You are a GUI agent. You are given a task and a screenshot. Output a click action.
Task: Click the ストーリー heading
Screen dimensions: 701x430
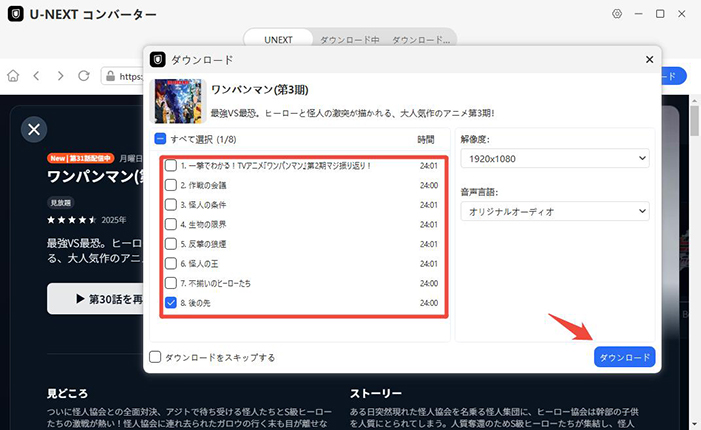coord(376,393)
